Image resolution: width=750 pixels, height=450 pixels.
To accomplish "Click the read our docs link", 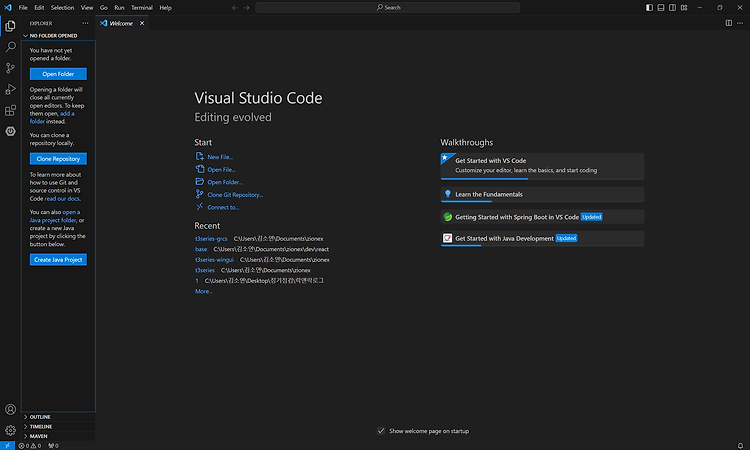I will point(62,198).
